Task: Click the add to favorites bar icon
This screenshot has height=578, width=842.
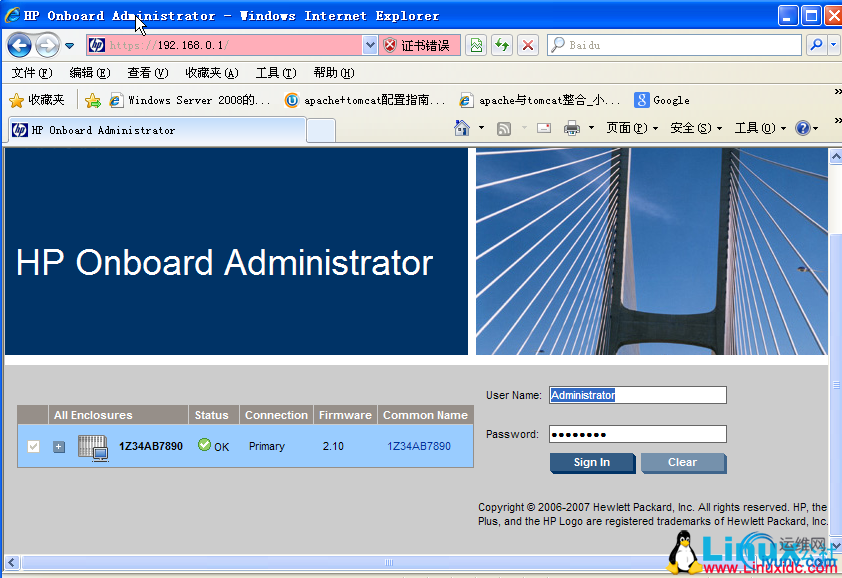Action: pyautogui.click(x=93, y=100)
